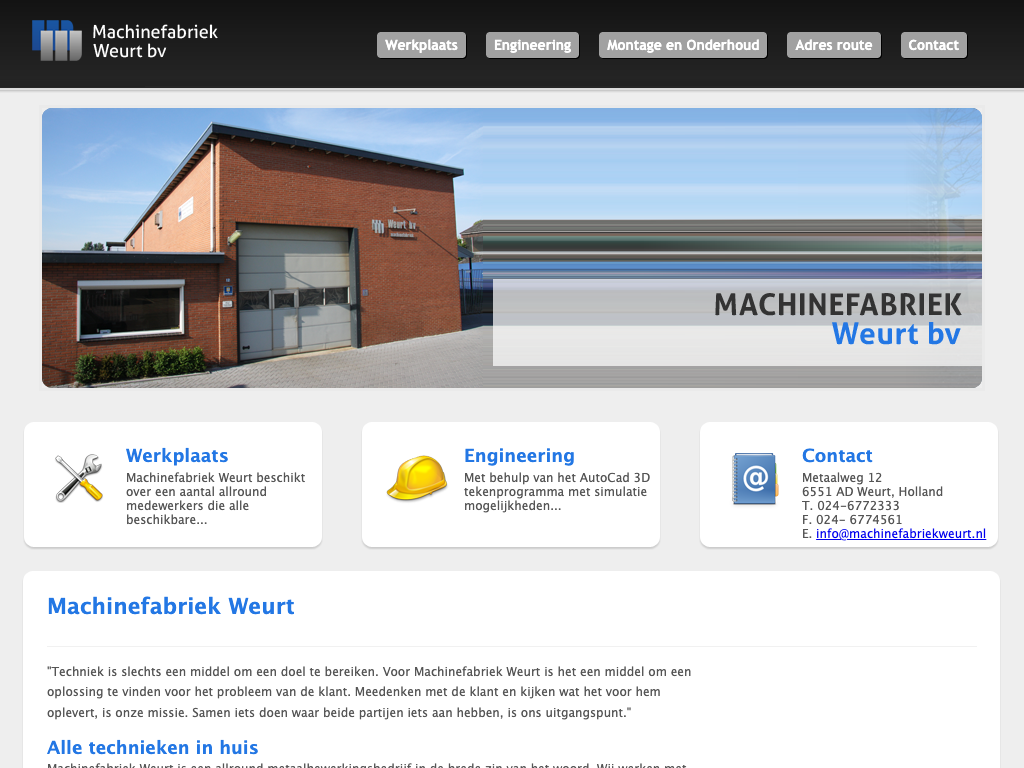This screenshot has height=768, width=1024.
Task: Click the Machinefabriek Weurt logo icon
Action: (56, 41)
